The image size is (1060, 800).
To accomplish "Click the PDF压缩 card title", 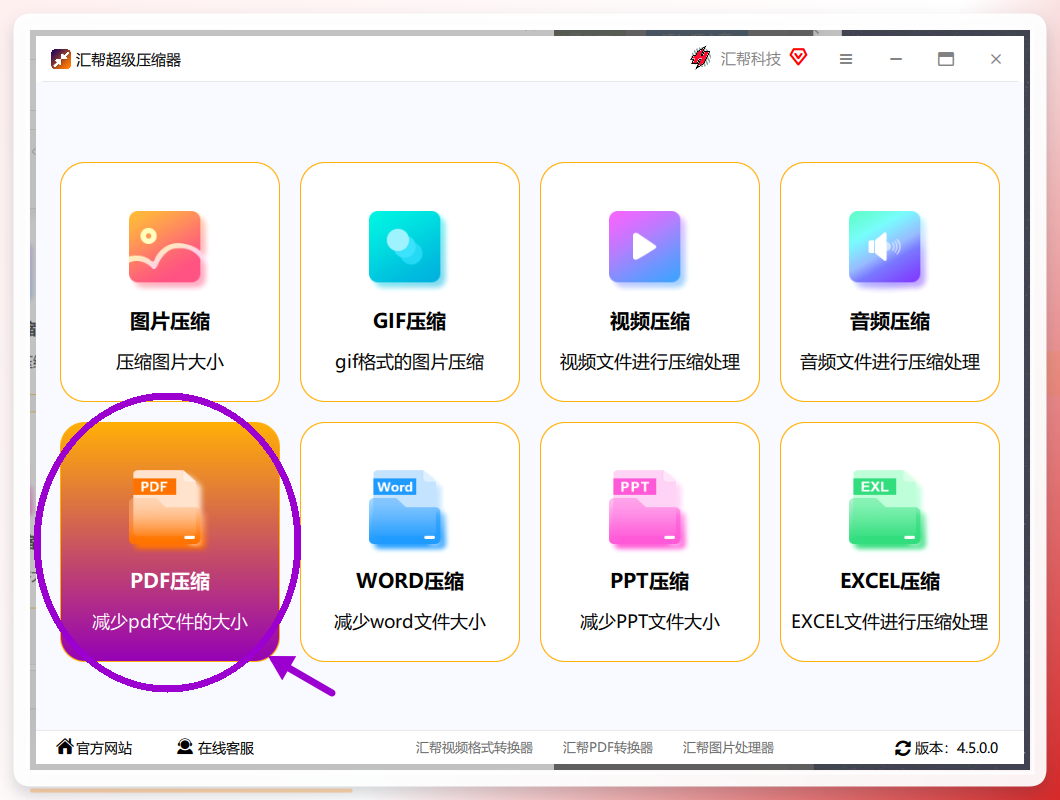I will 170,581.
